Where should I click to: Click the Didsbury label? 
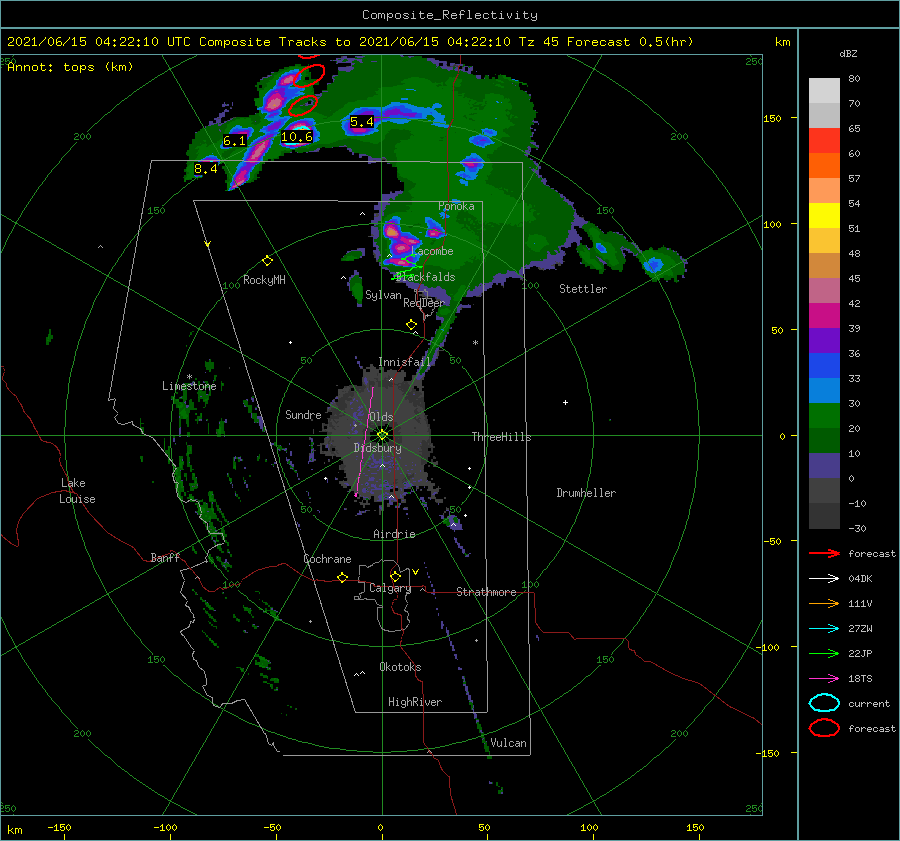click(377, 448)
